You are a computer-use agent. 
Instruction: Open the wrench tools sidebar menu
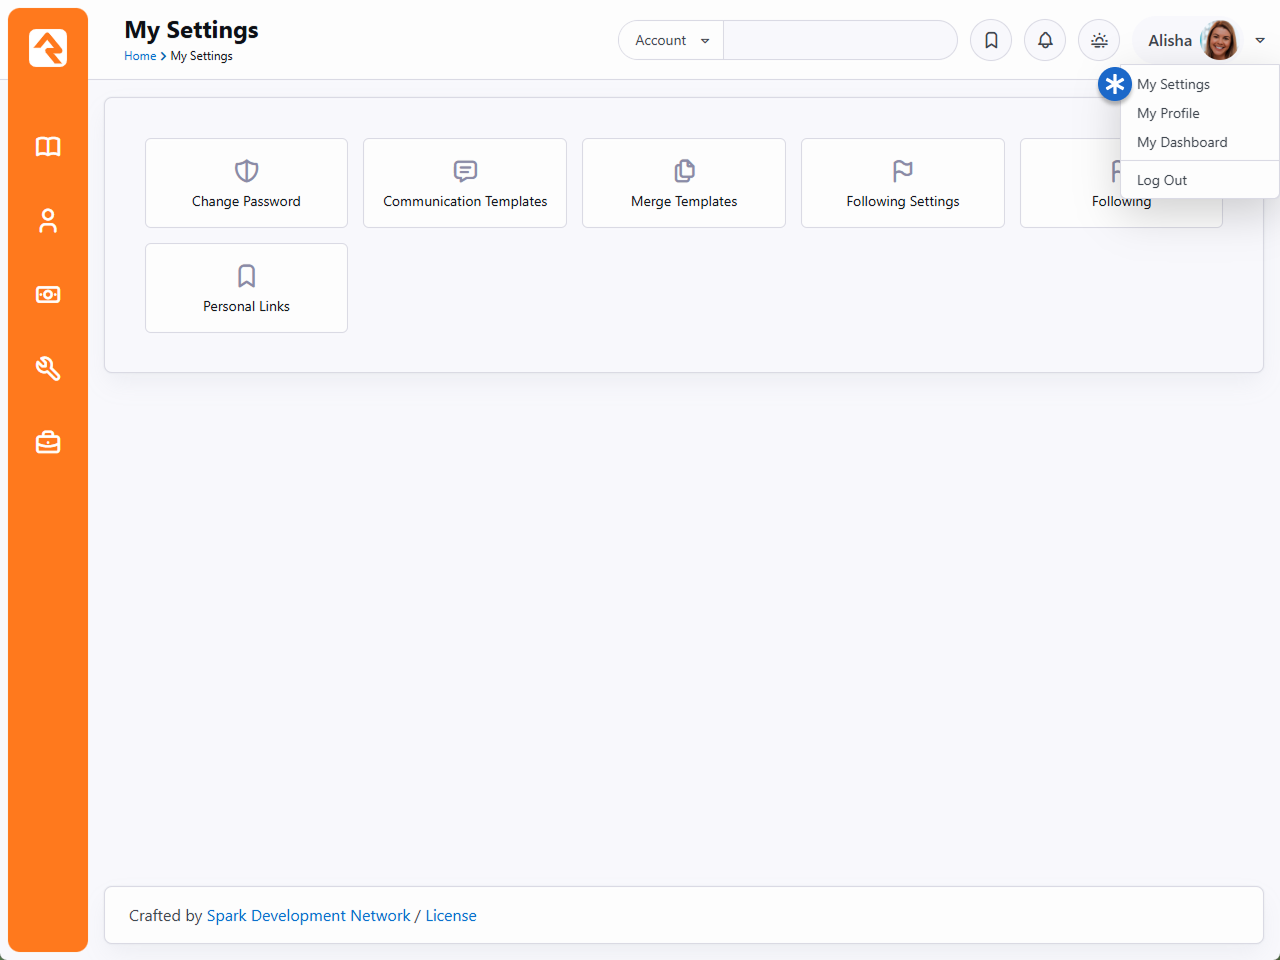[48, 369]
